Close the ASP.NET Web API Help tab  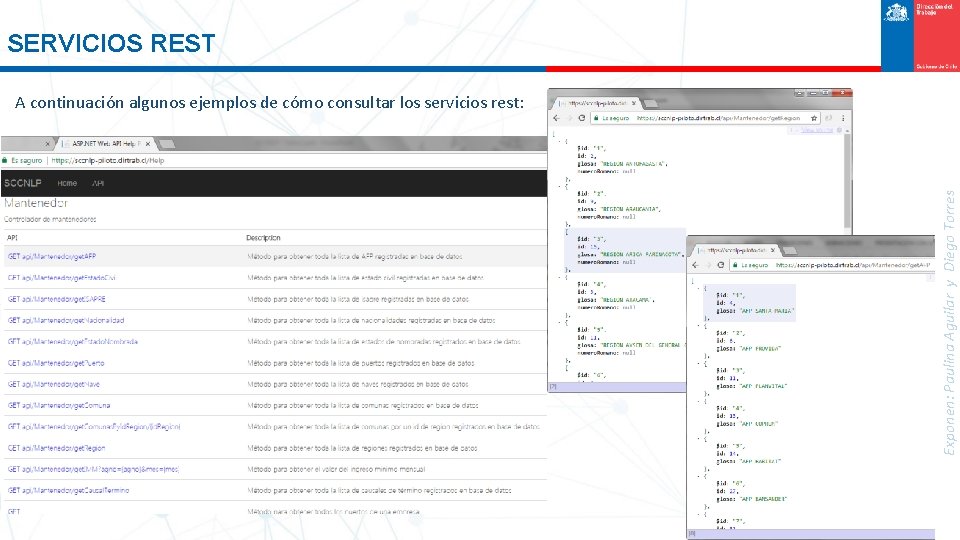point(148,144)
